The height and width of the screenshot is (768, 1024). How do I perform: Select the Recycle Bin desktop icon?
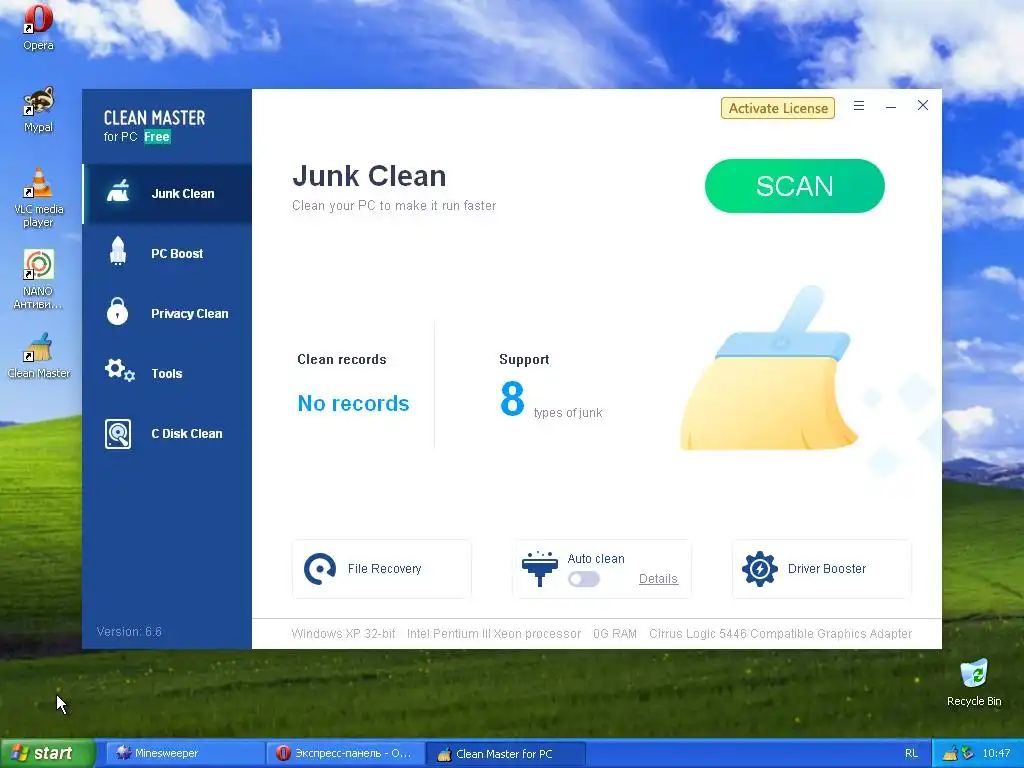(x=974, y=683)
